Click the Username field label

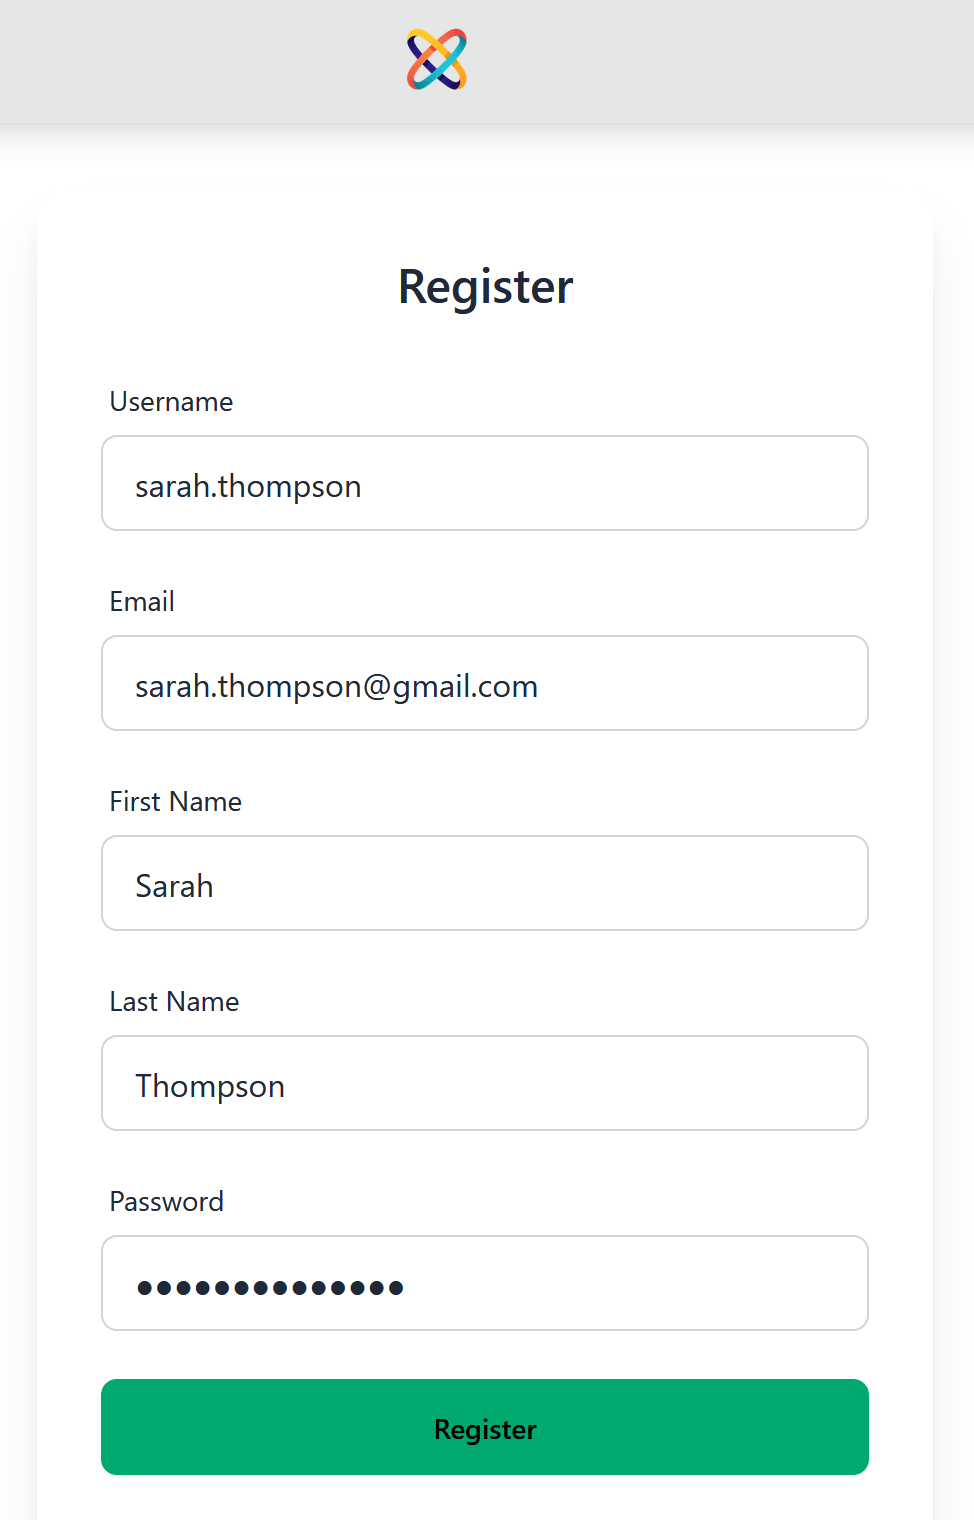(x=171, y=402)
